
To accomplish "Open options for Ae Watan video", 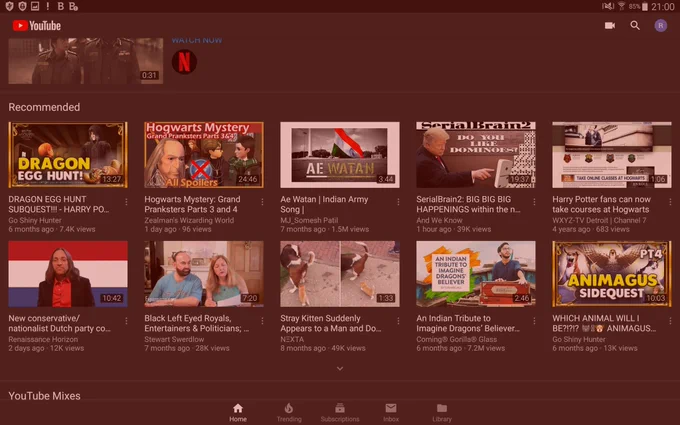I will click(398, 202).
